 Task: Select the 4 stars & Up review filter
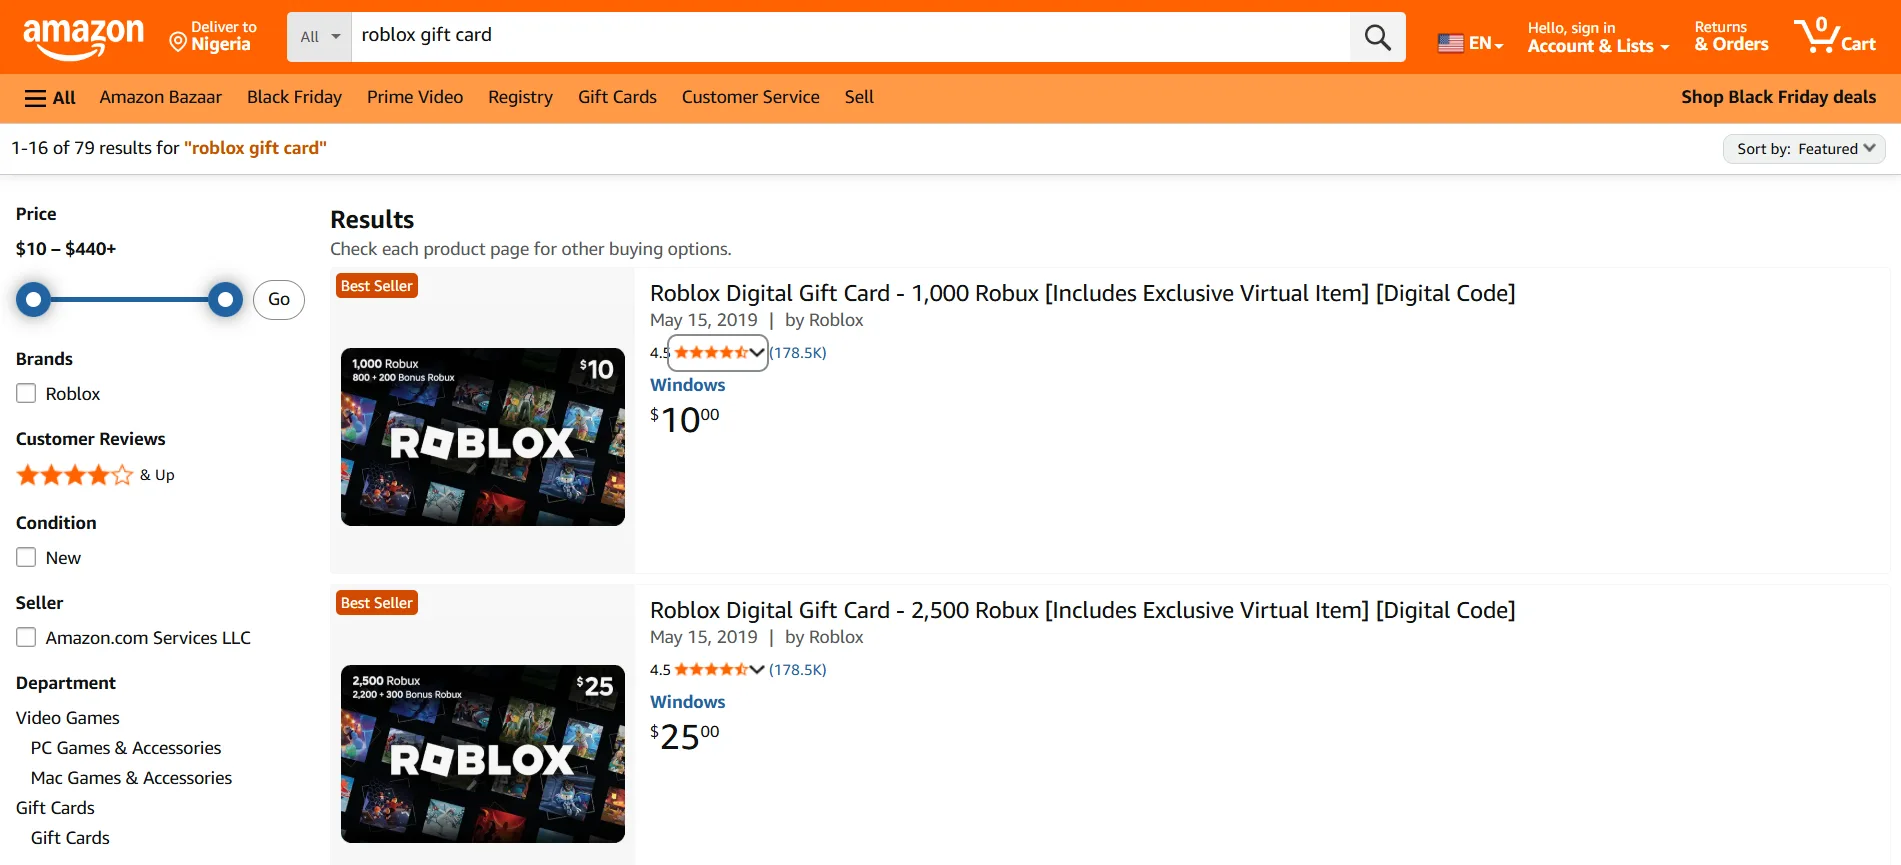coord(74,474)
